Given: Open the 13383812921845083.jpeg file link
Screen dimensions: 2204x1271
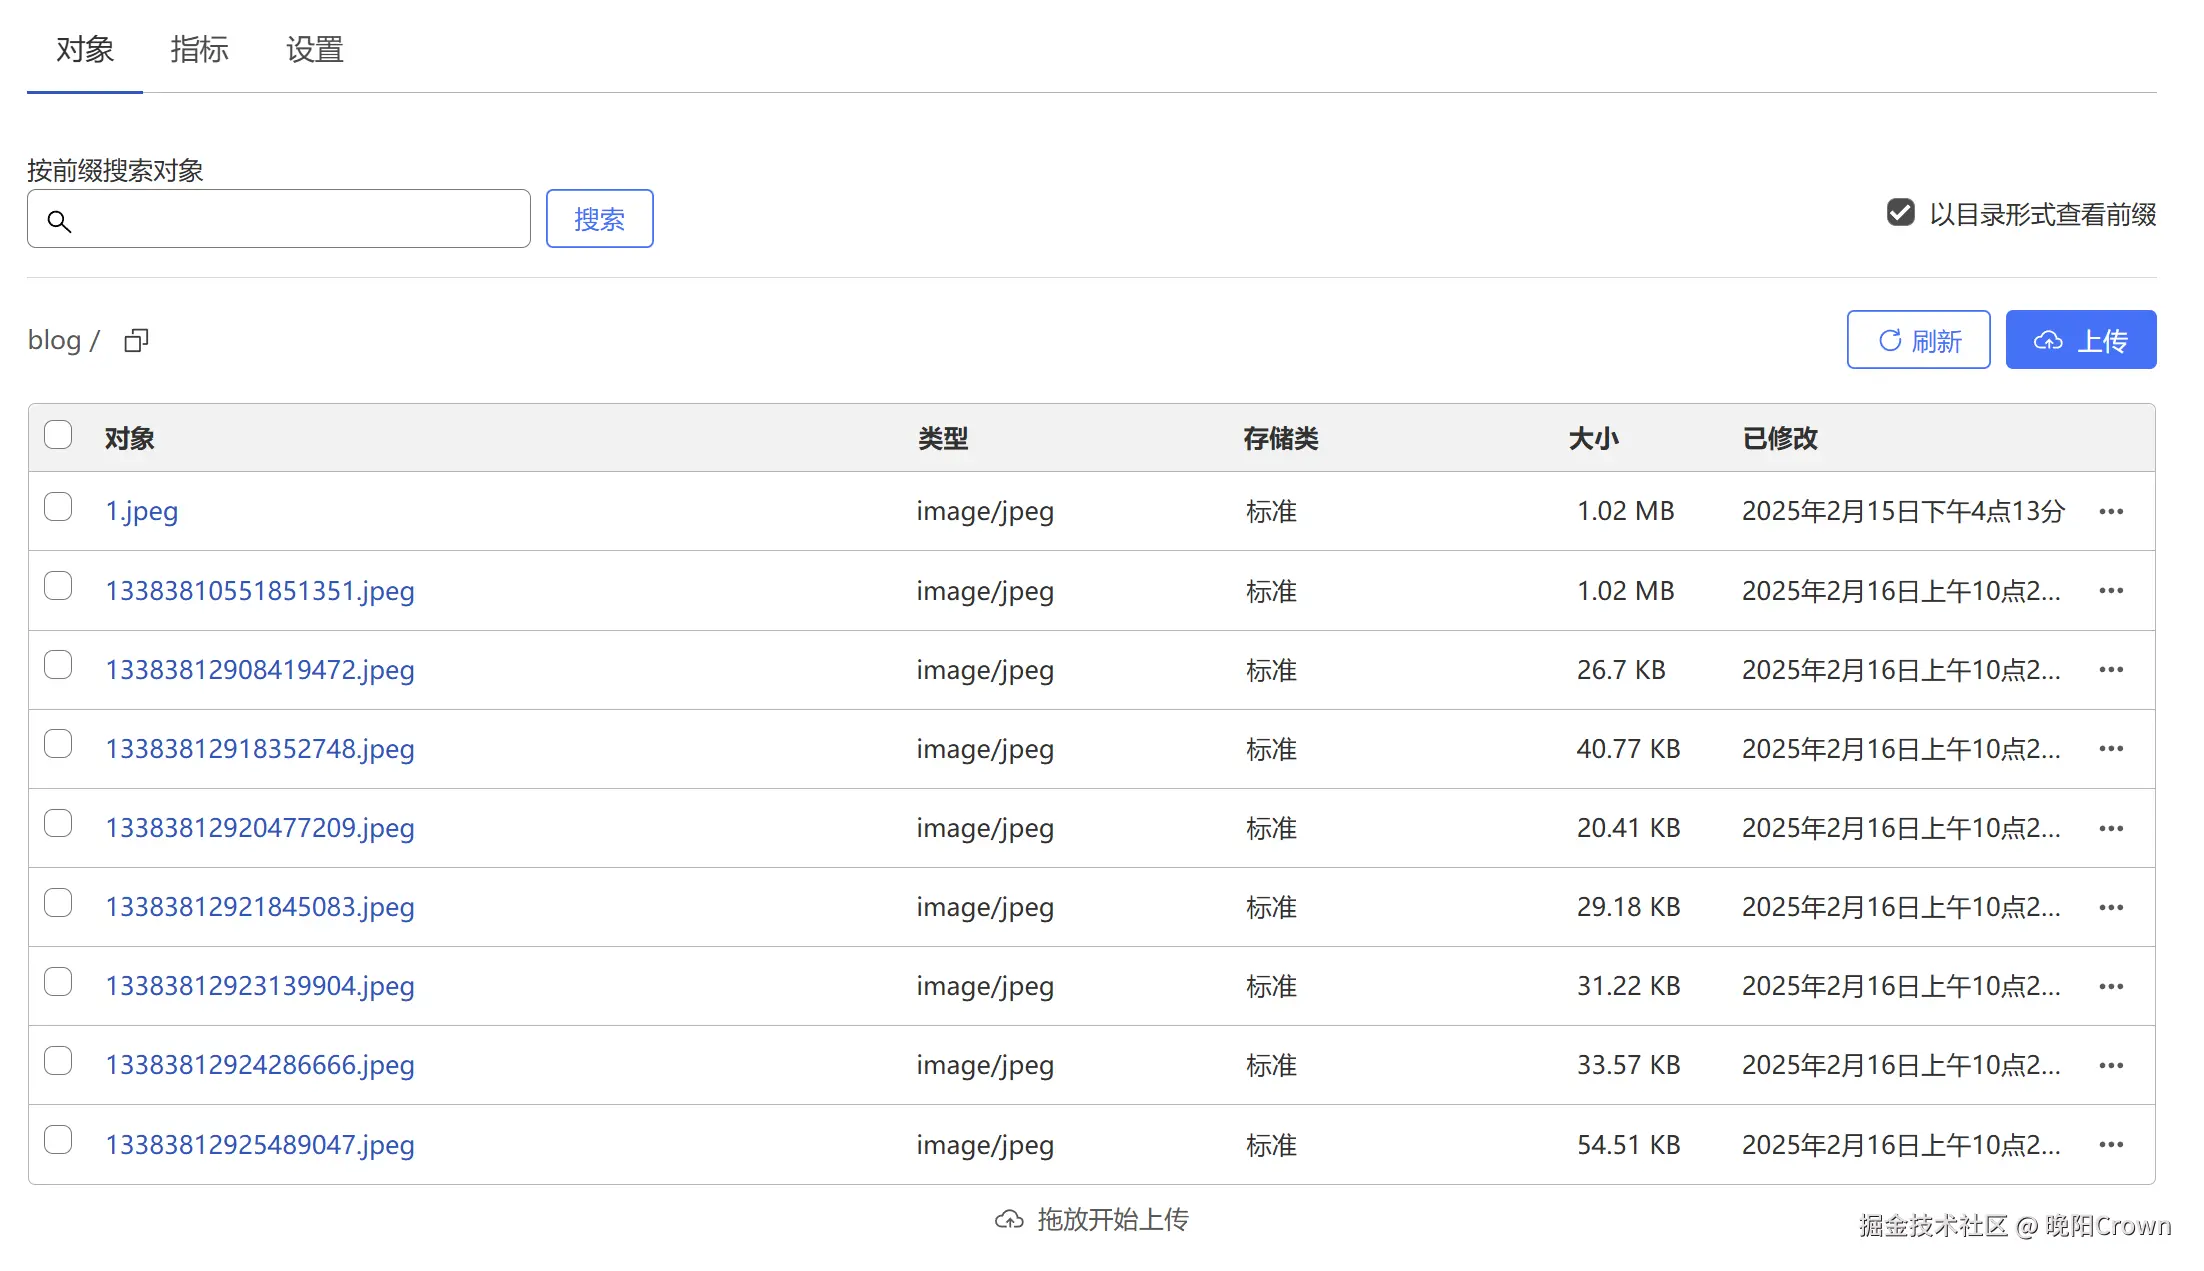Looking at the screenshot, I should (x=260, y=907).
